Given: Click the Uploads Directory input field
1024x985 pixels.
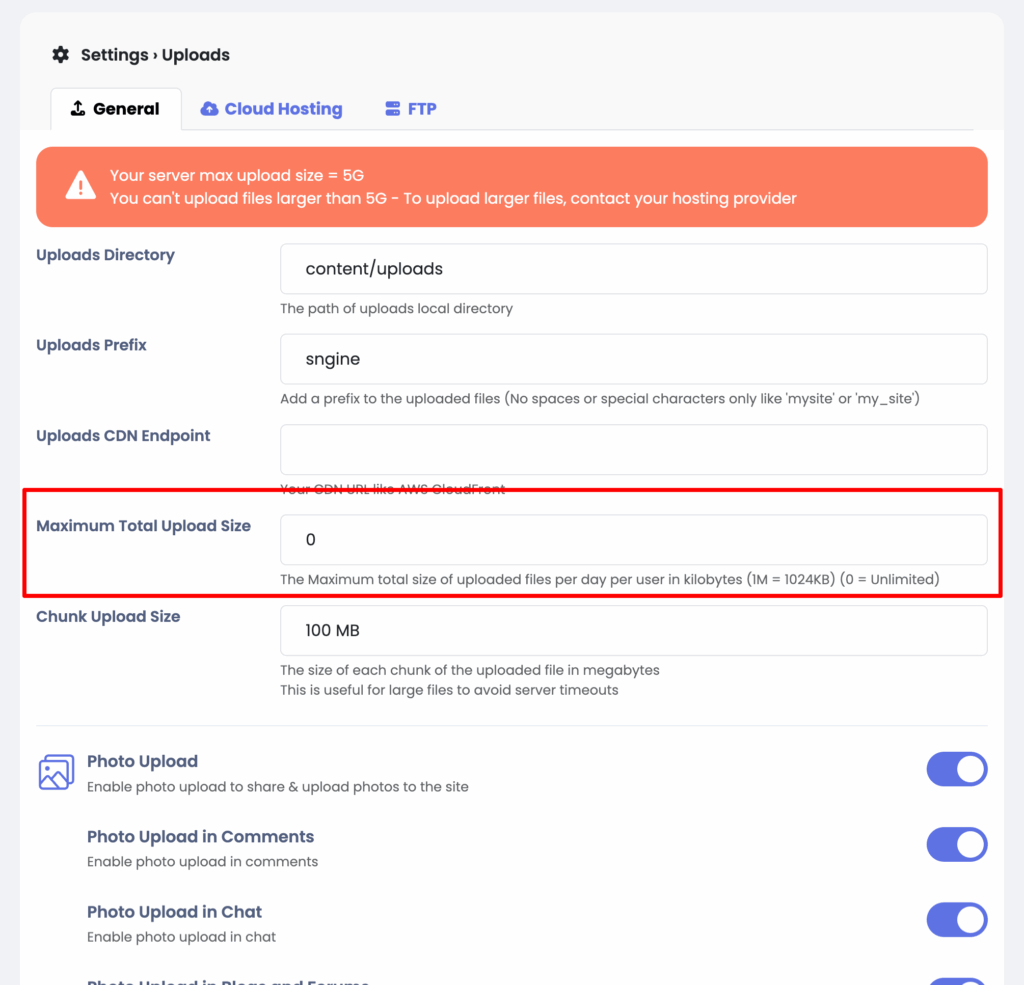Looking at the screenshot, I should 633,269.
